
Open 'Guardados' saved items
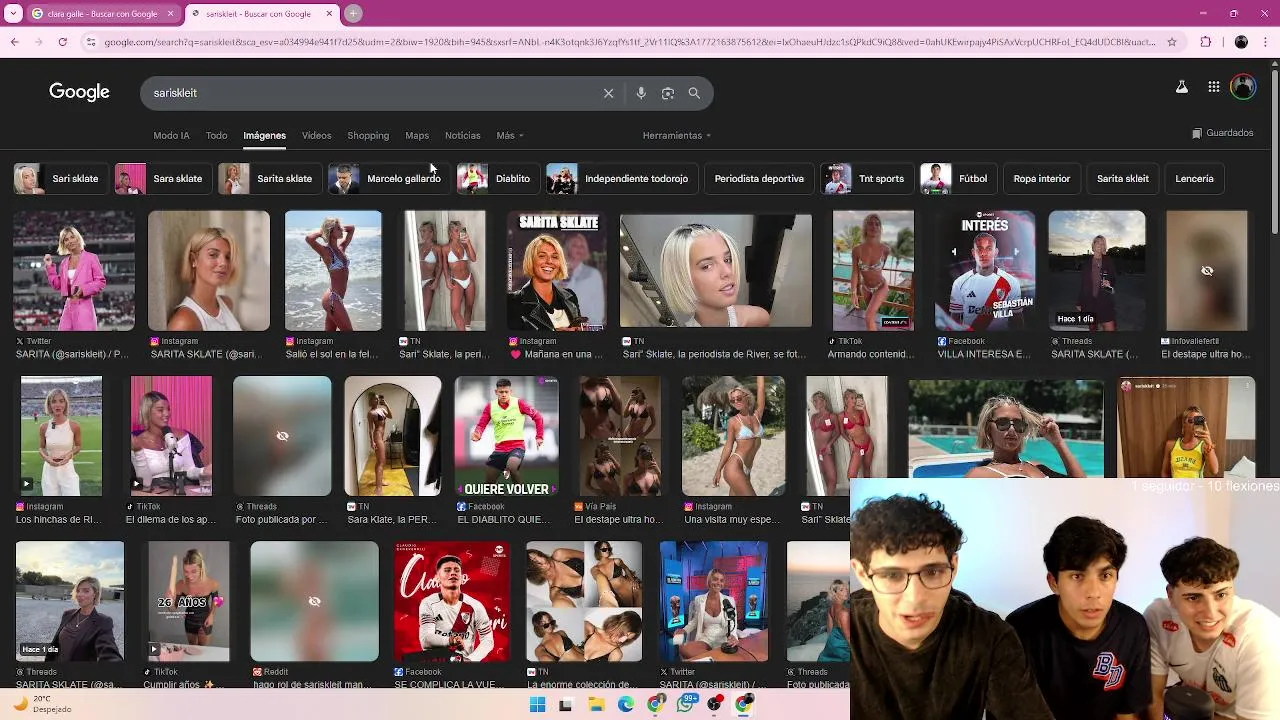1222,133
